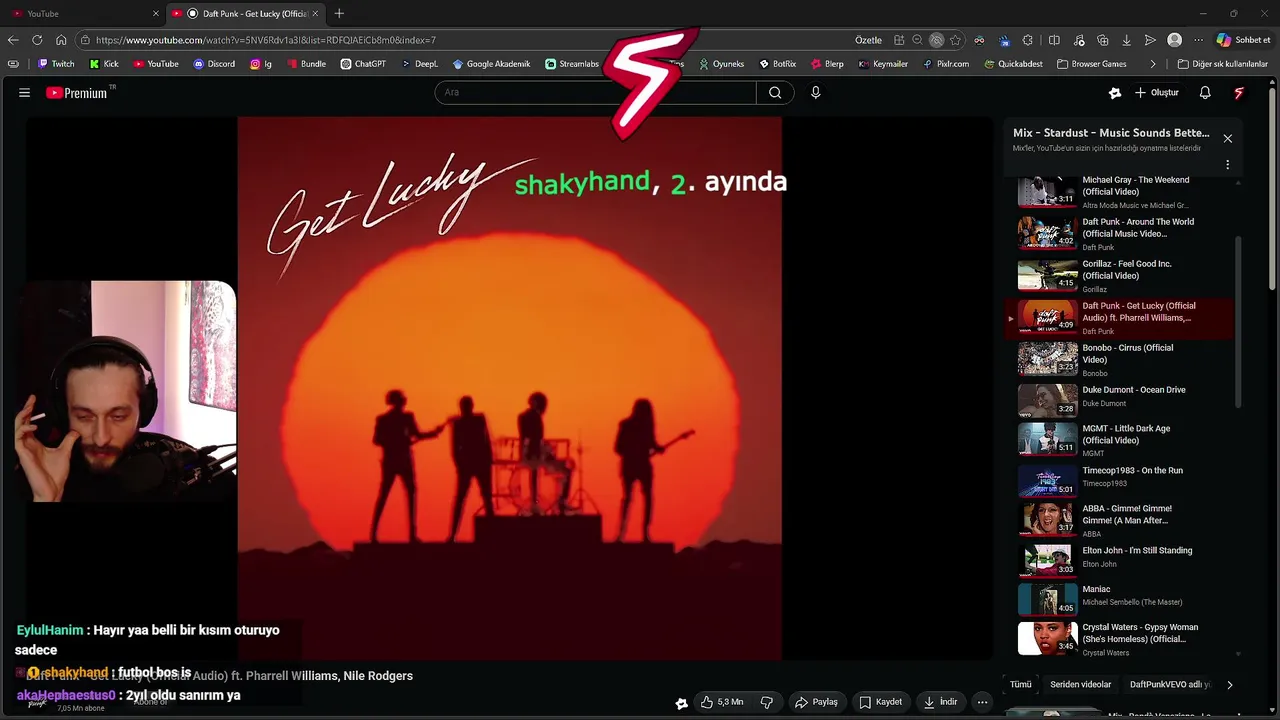The width and height of the screenshot is (1280, 720).
Task: Close the Mix playlist panel
Action: 1227,138
